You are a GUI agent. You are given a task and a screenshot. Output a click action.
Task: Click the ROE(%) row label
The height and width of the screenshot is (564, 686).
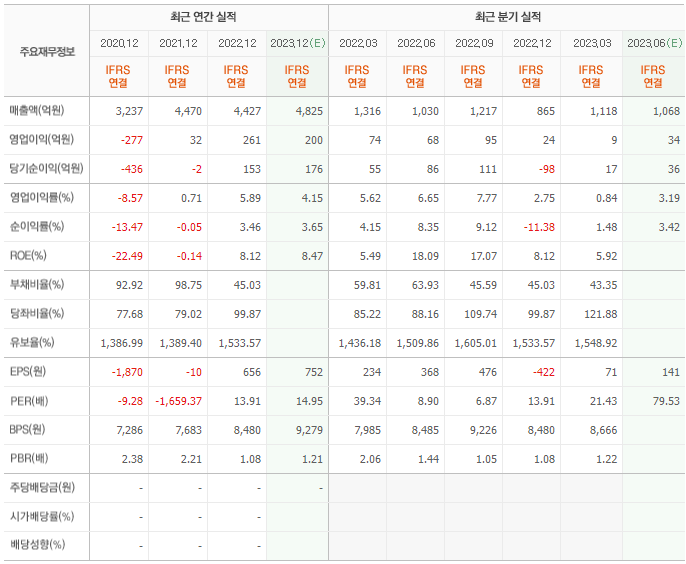[28, 256]
